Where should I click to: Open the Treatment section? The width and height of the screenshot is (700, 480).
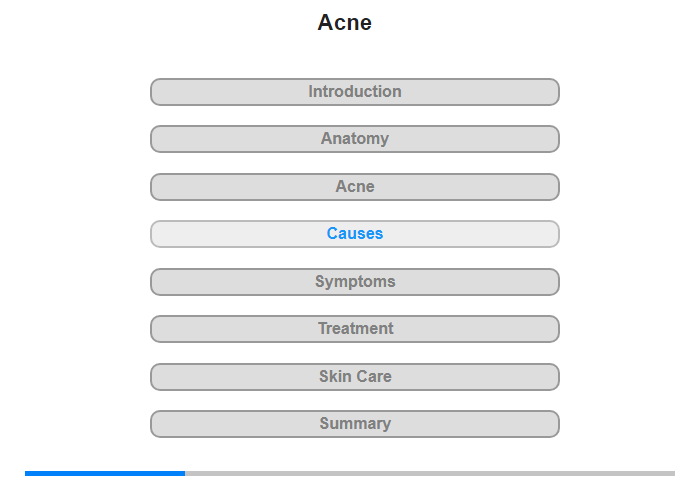354,329
